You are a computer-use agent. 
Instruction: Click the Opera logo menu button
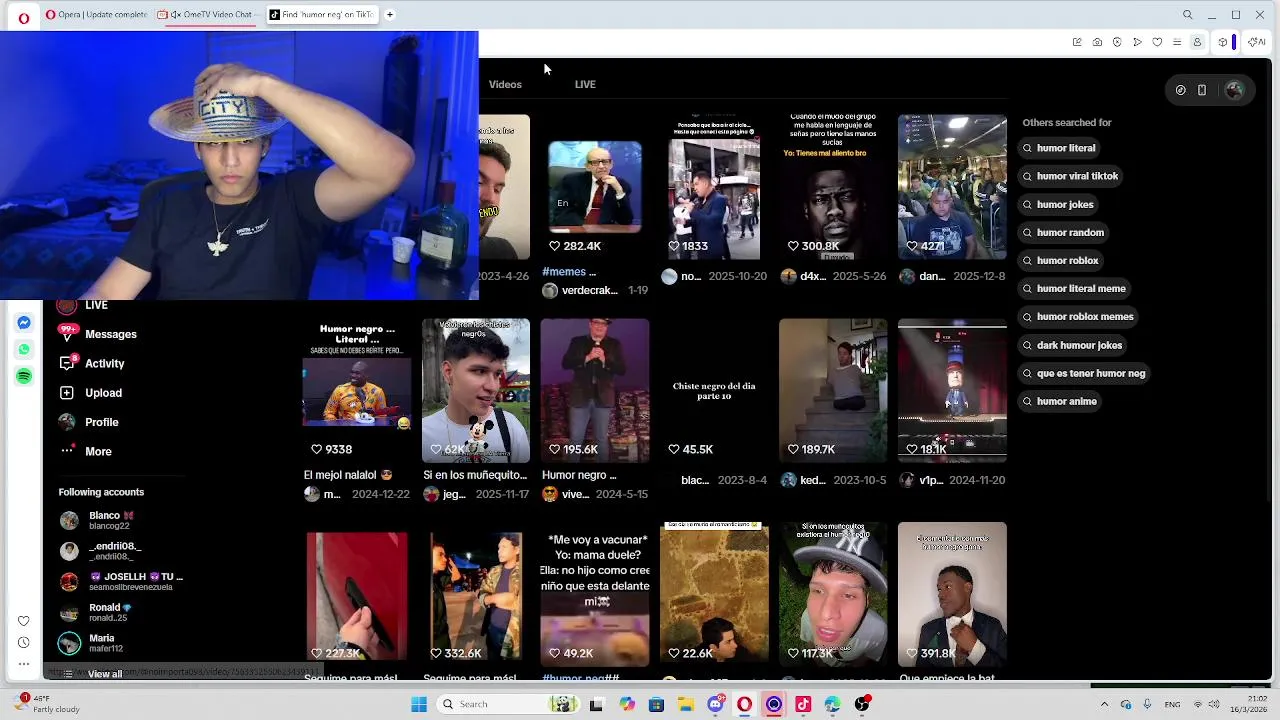pos(24,17)
